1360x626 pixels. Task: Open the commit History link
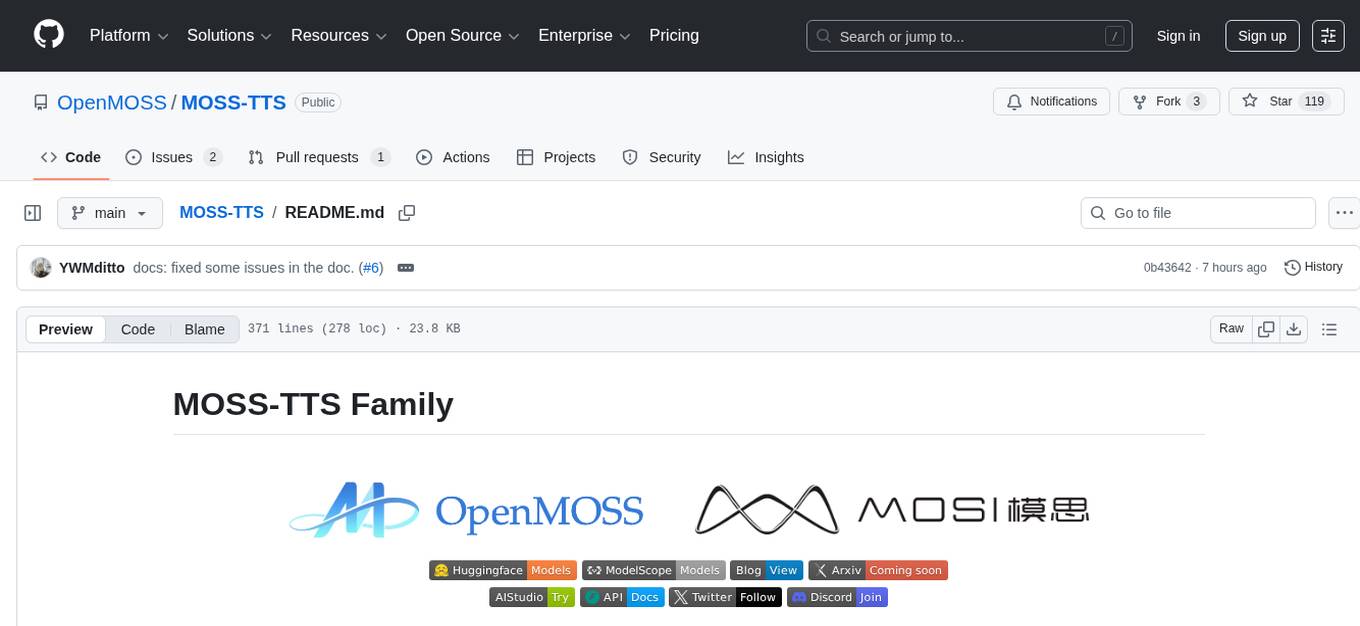(x=1313, y=267)
